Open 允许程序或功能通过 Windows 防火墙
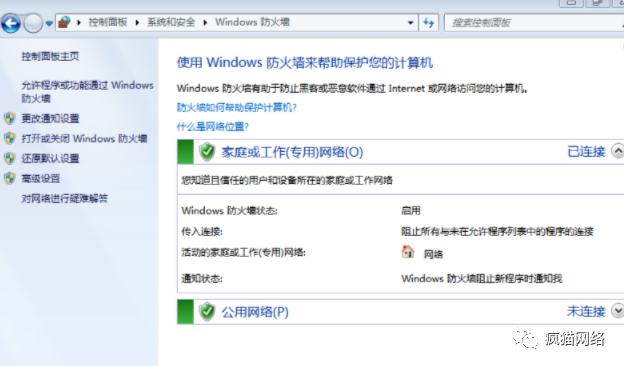 (x=87, y=92)
